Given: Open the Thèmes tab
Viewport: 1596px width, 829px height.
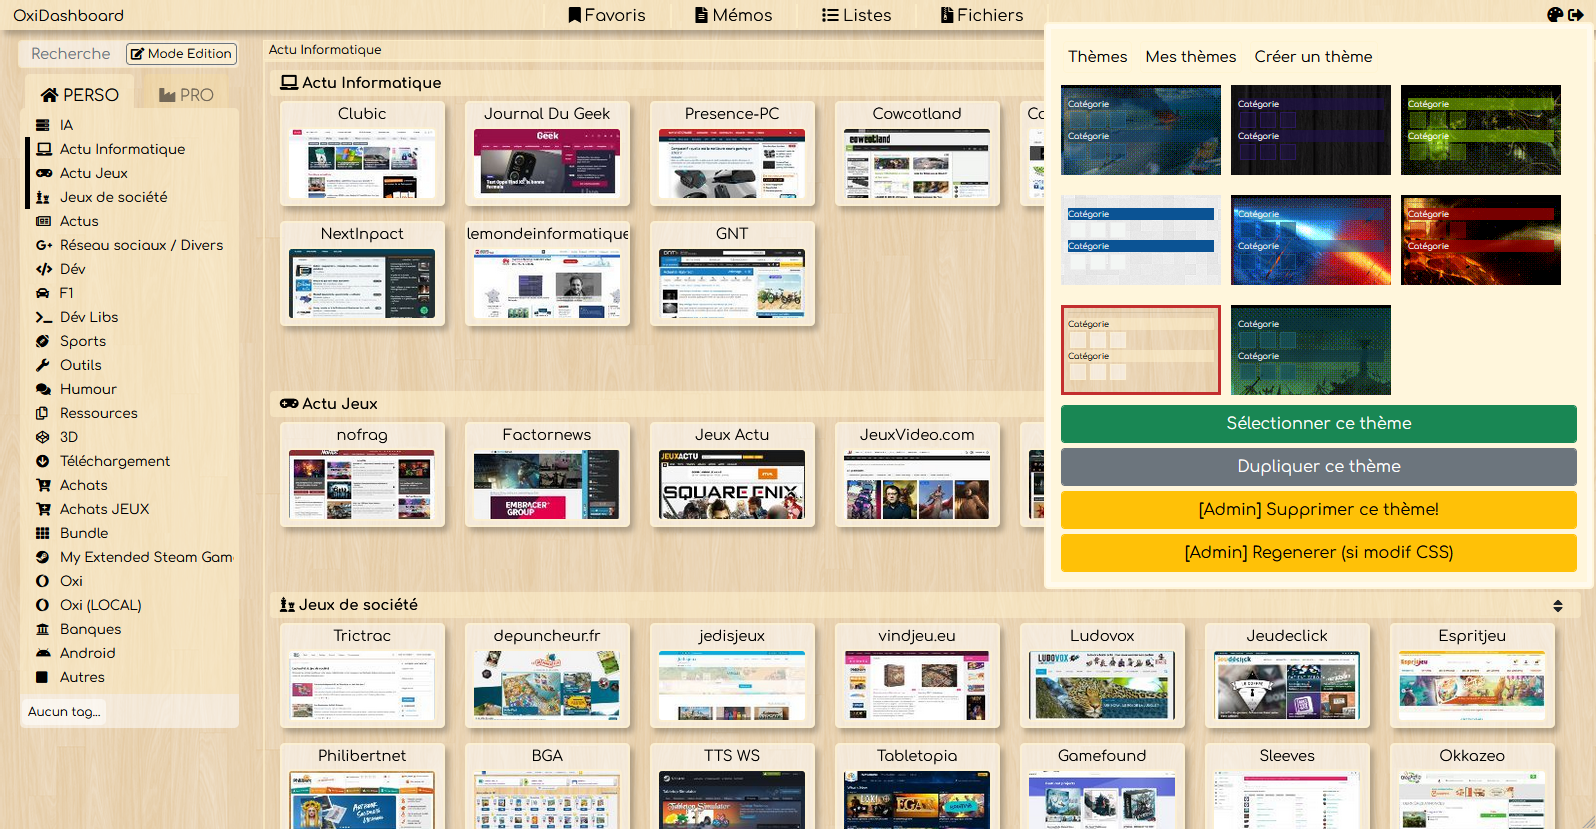Looking at the screenshot, I should [x=1097, y=57].
